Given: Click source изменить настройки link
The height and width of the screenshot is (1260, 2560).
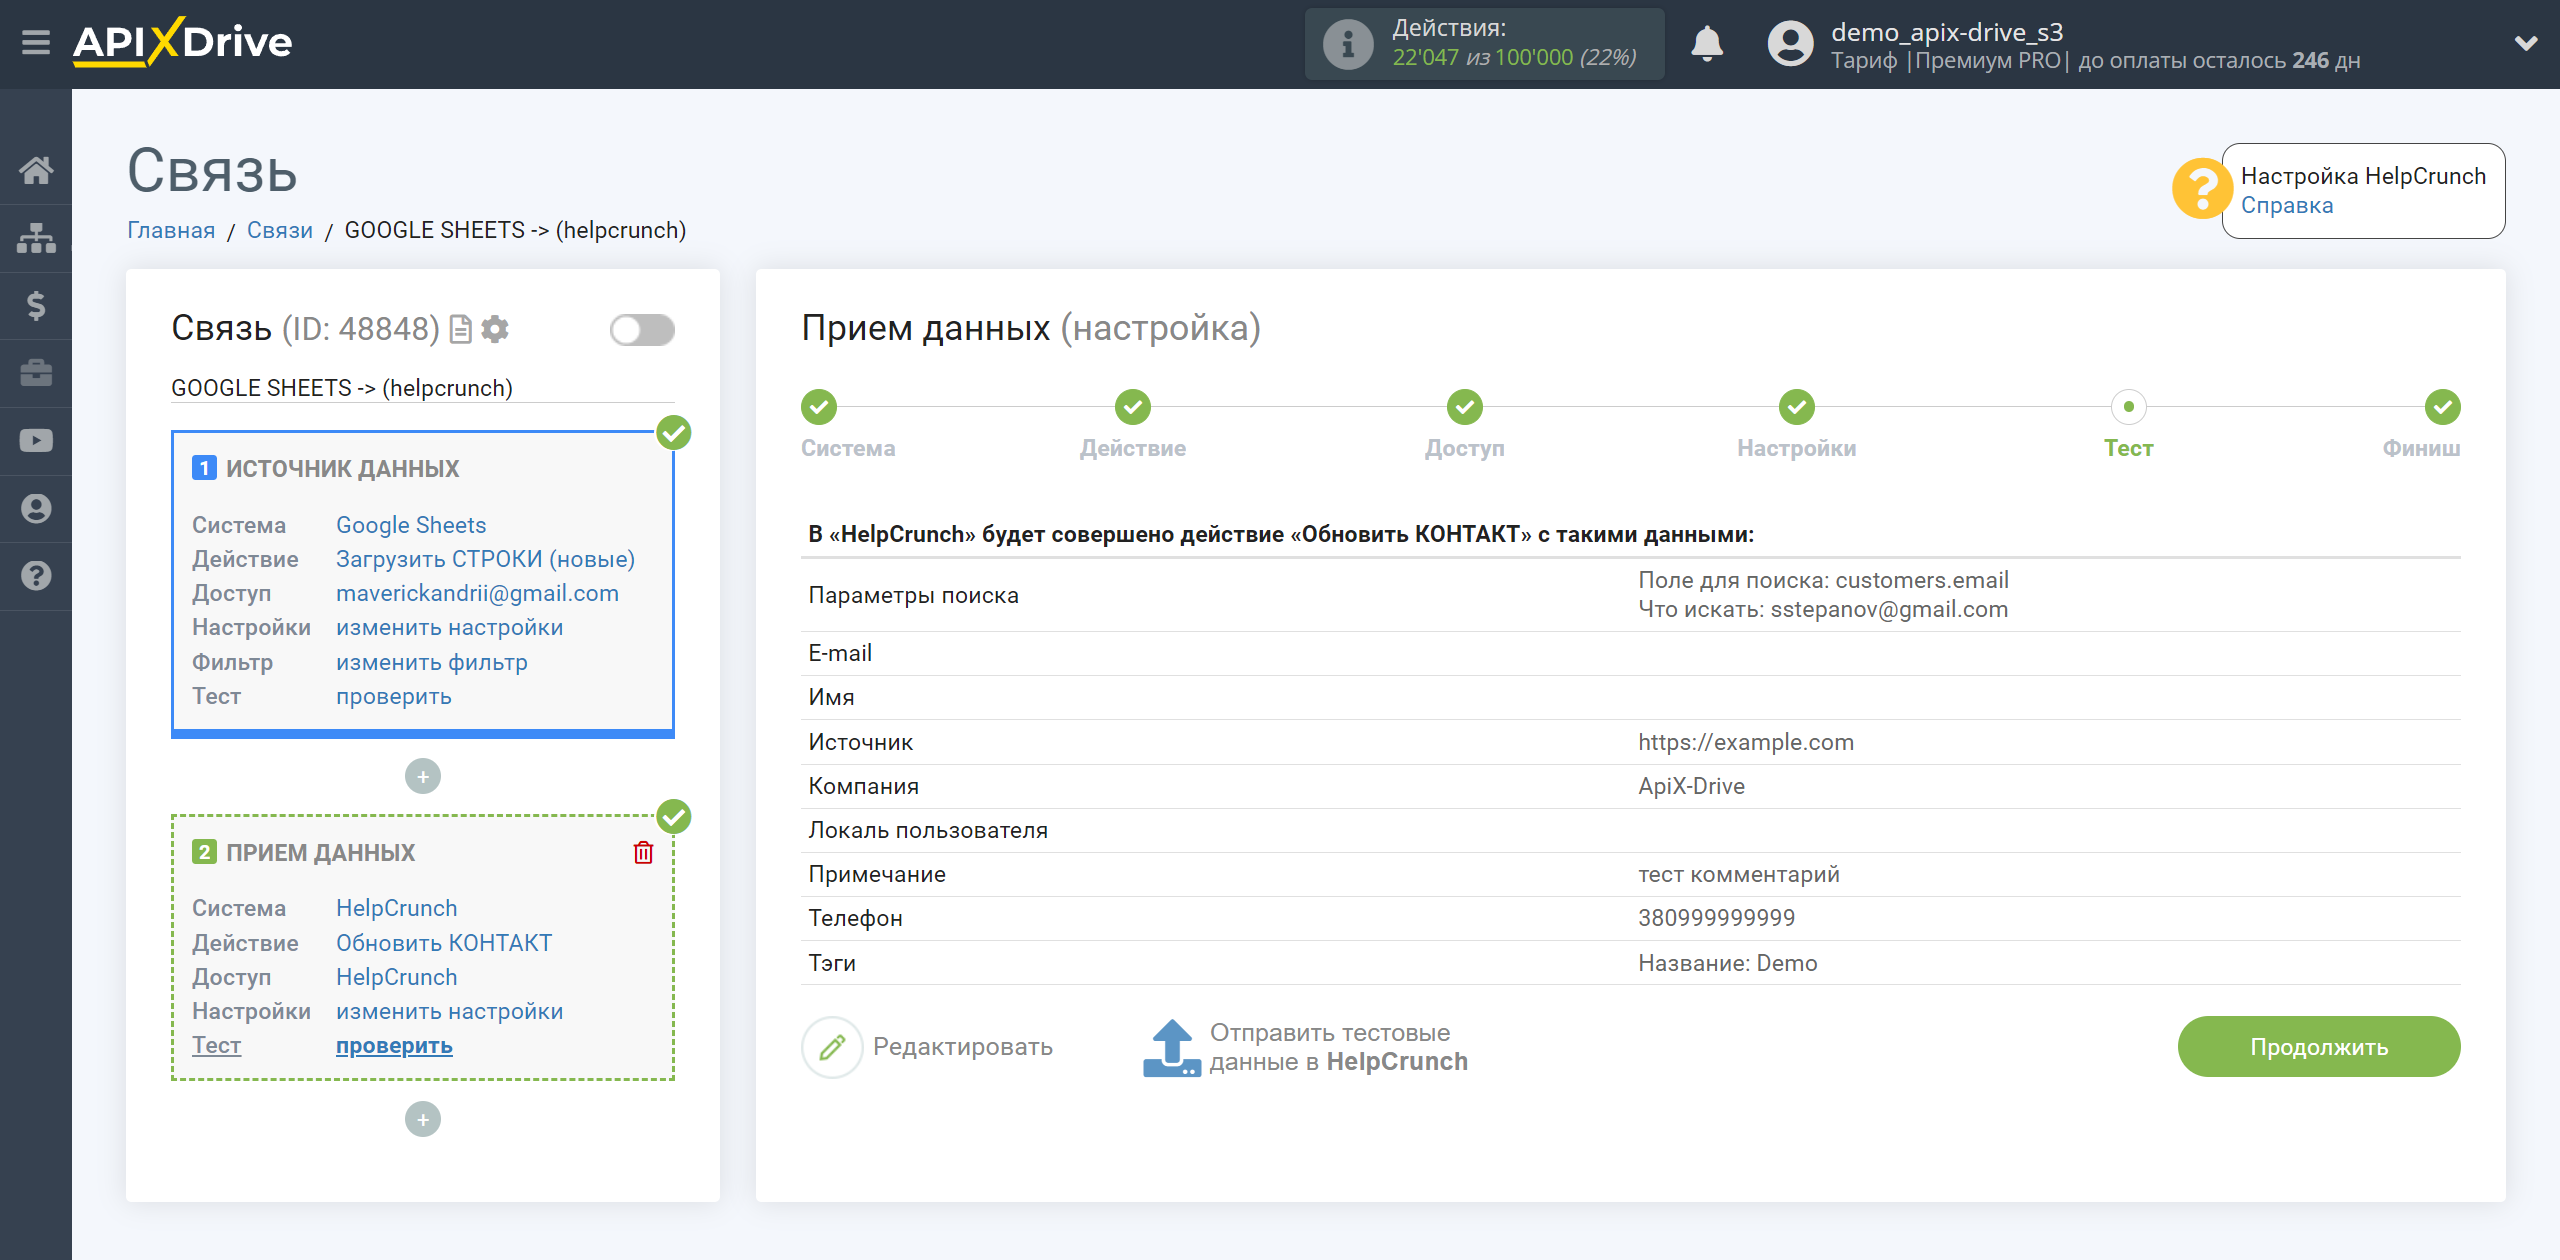Looking at the screenshot, I should point(449,628).
